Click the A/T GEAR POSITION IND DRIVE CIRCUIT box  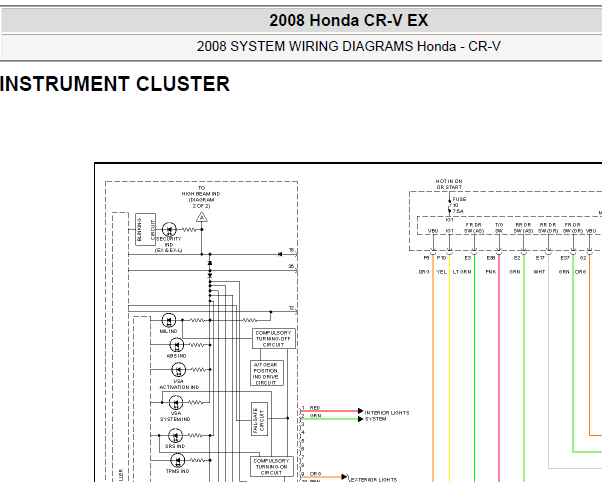point(266,373)
